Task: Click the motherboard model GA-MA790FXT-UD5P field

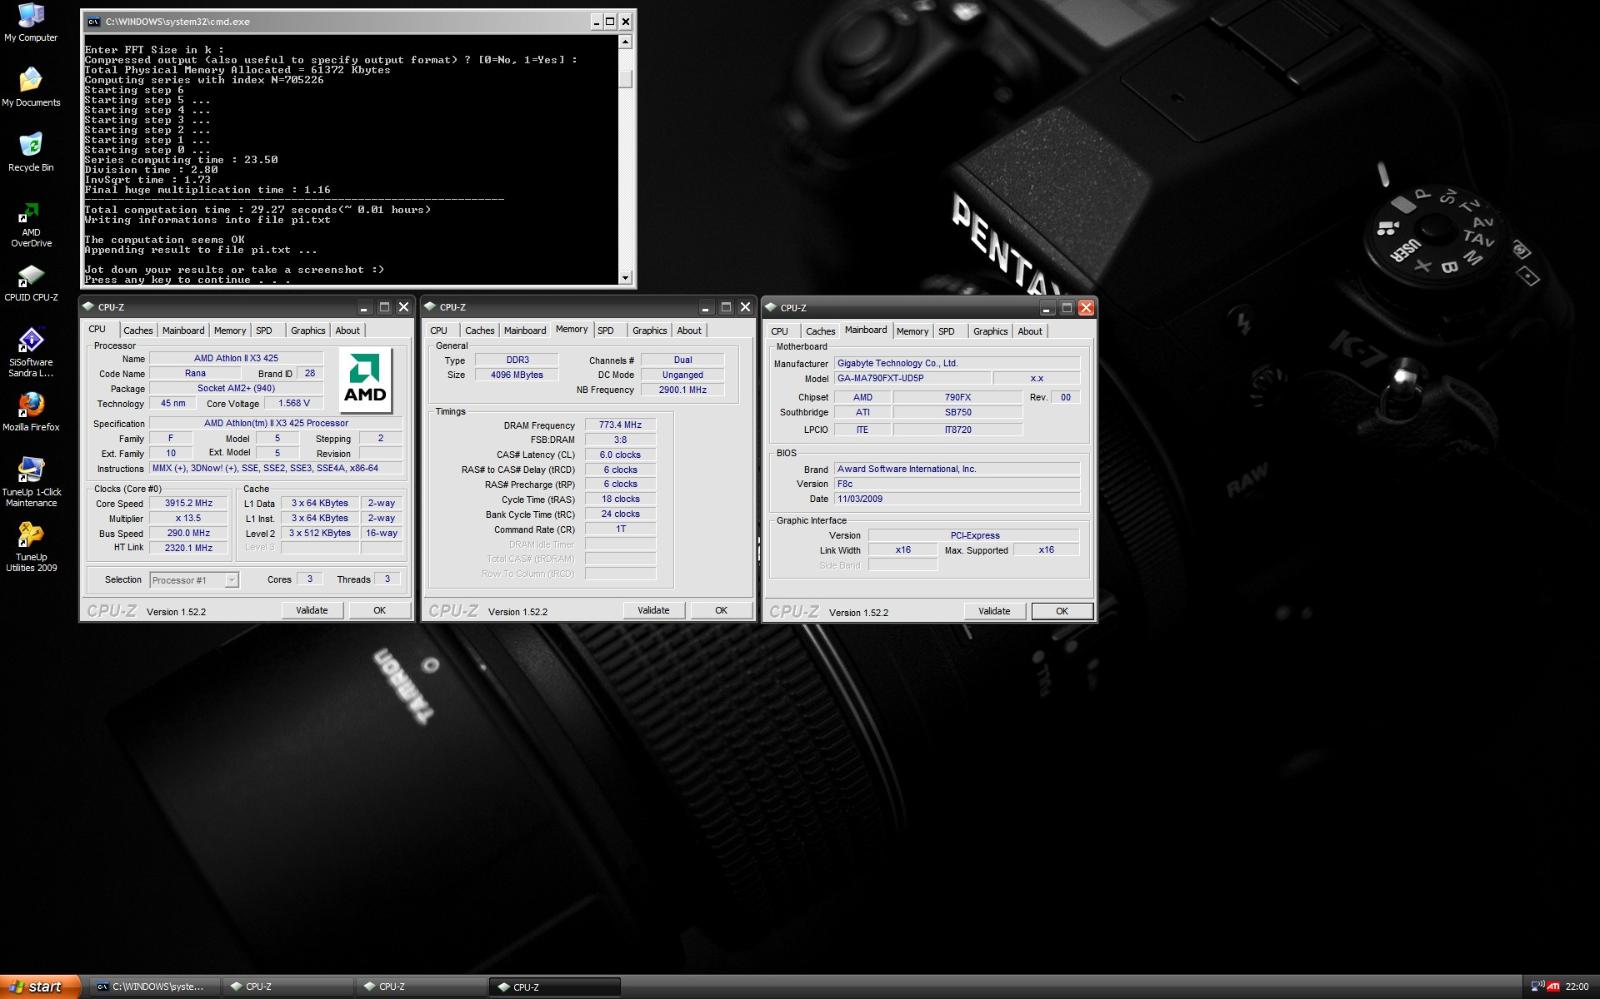Action: tap(913, 379)
